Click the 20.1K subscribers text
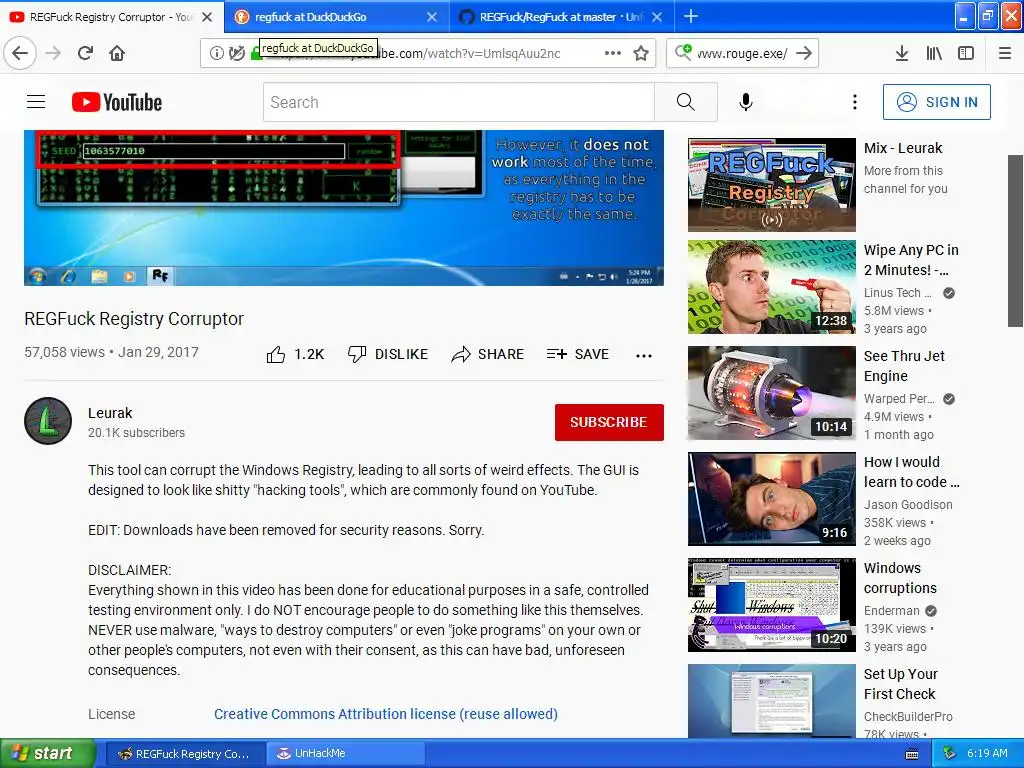This screenshot has width=1024, height=768. (x=136, y=432)
